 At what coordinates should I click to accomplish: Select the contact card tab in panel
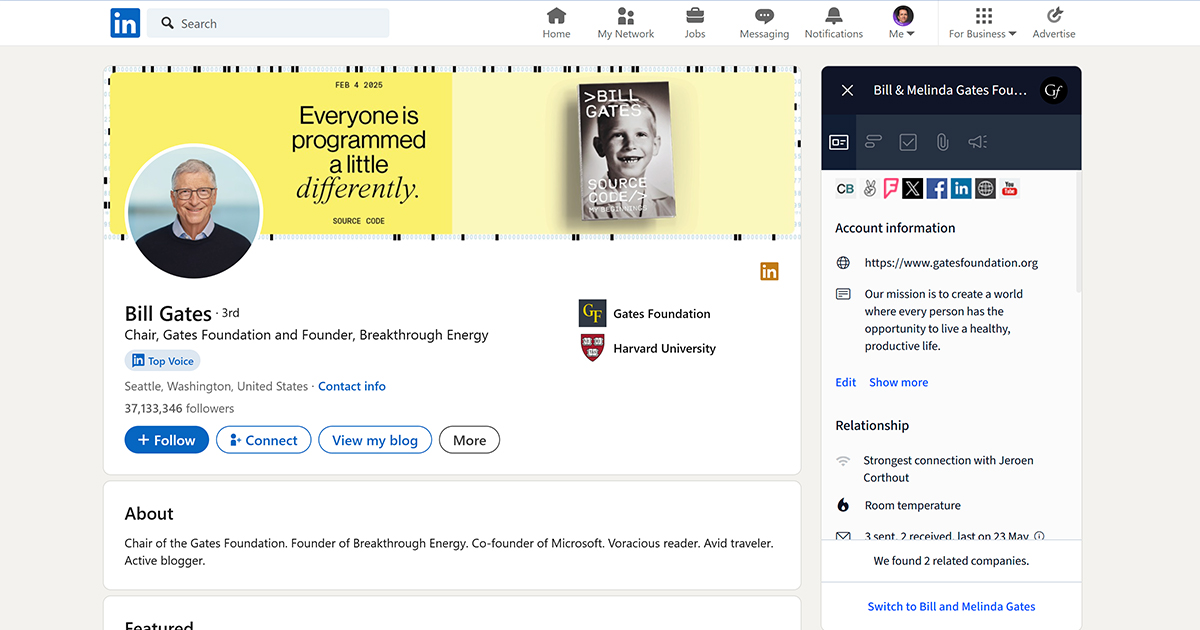point(839,142)
